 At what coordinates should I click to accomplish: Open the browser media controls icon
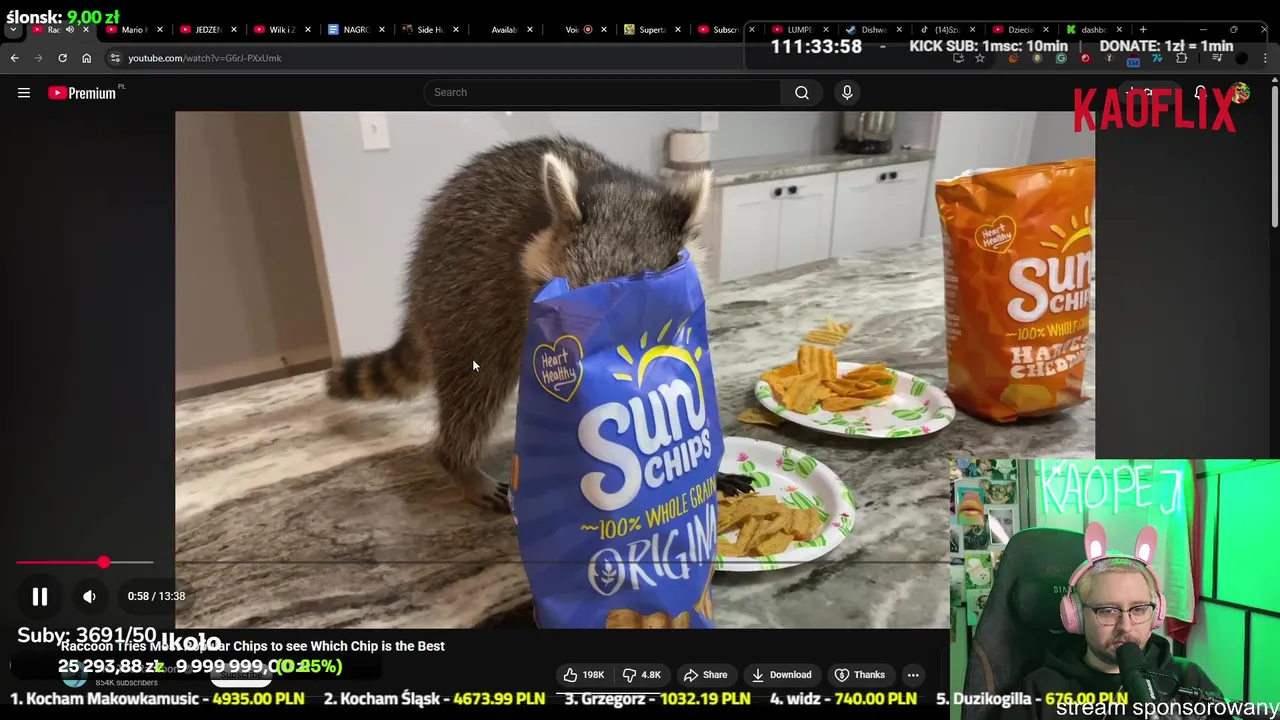(1217, 58)
